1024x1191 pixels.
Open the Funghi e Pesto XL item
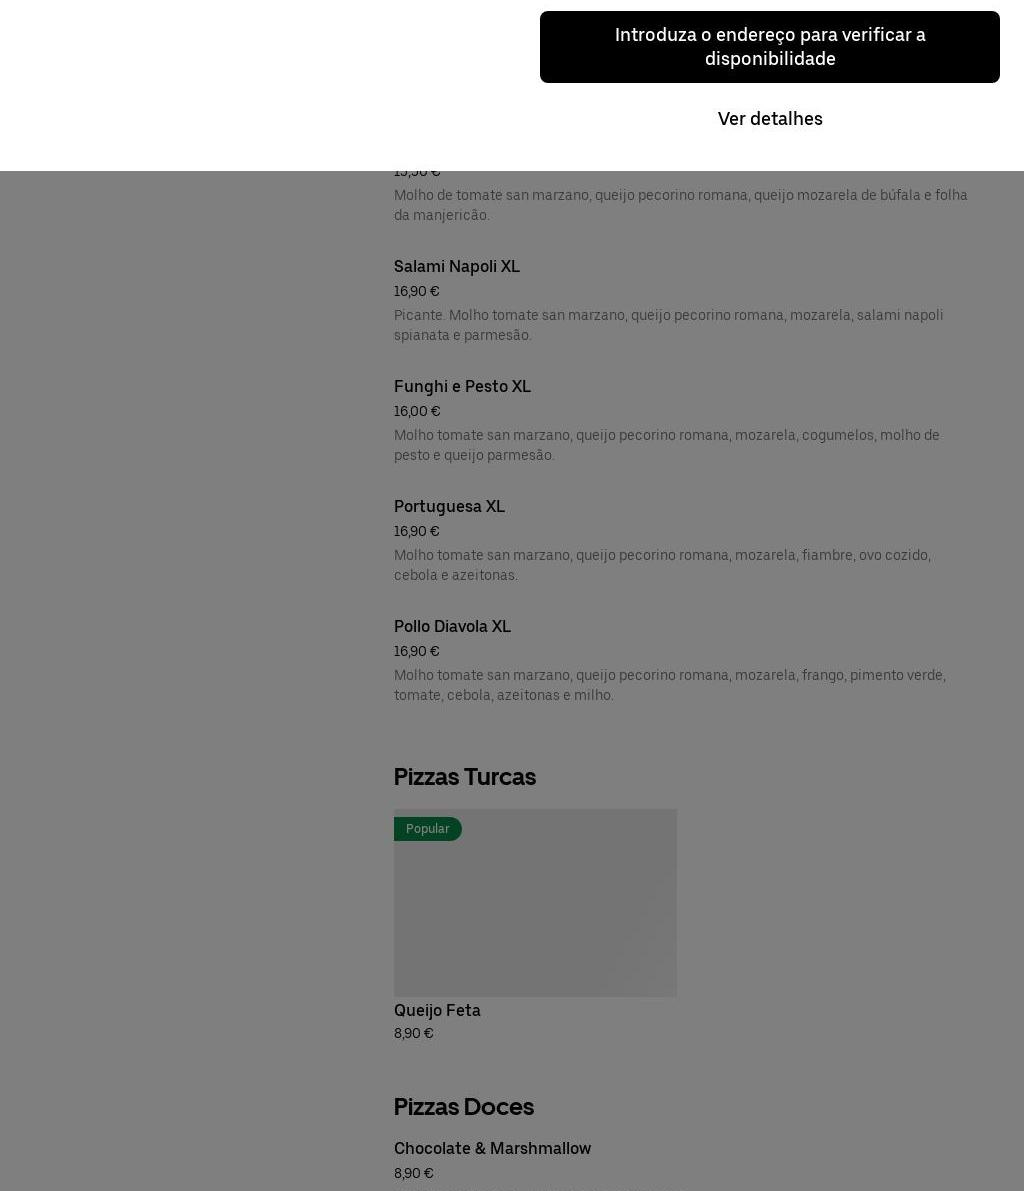pyautogui.click(x=462, y=387)
